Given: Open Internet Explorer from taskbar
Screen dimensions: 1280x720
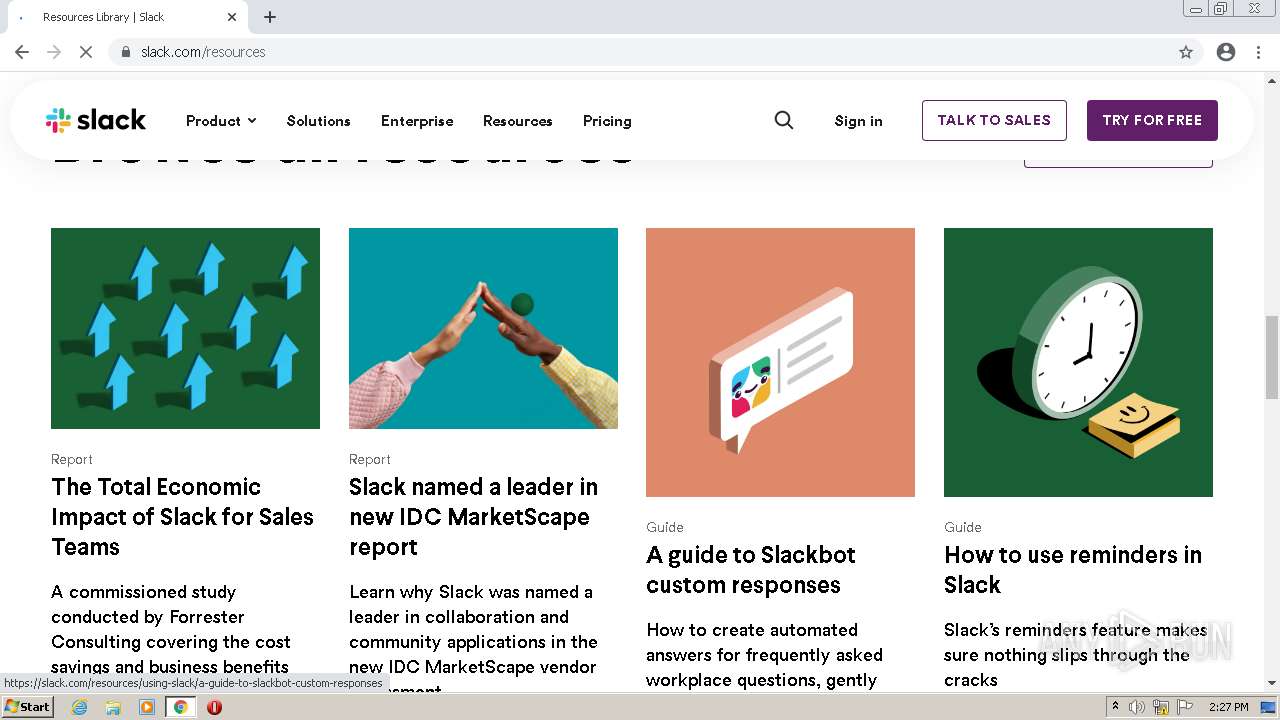Looking at the screenshot, I should point(80,707).
